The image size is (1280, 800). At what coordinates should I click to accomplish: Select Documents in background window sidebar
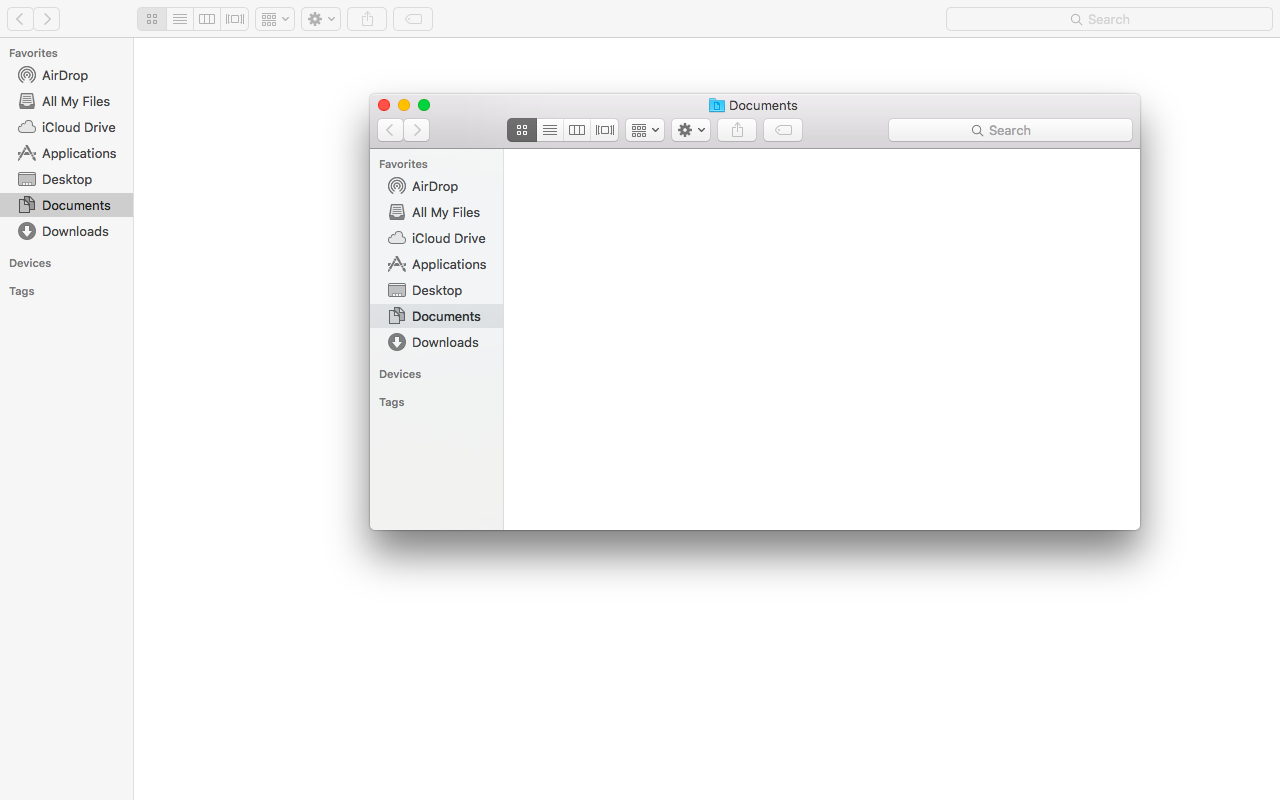pos(66,205)
